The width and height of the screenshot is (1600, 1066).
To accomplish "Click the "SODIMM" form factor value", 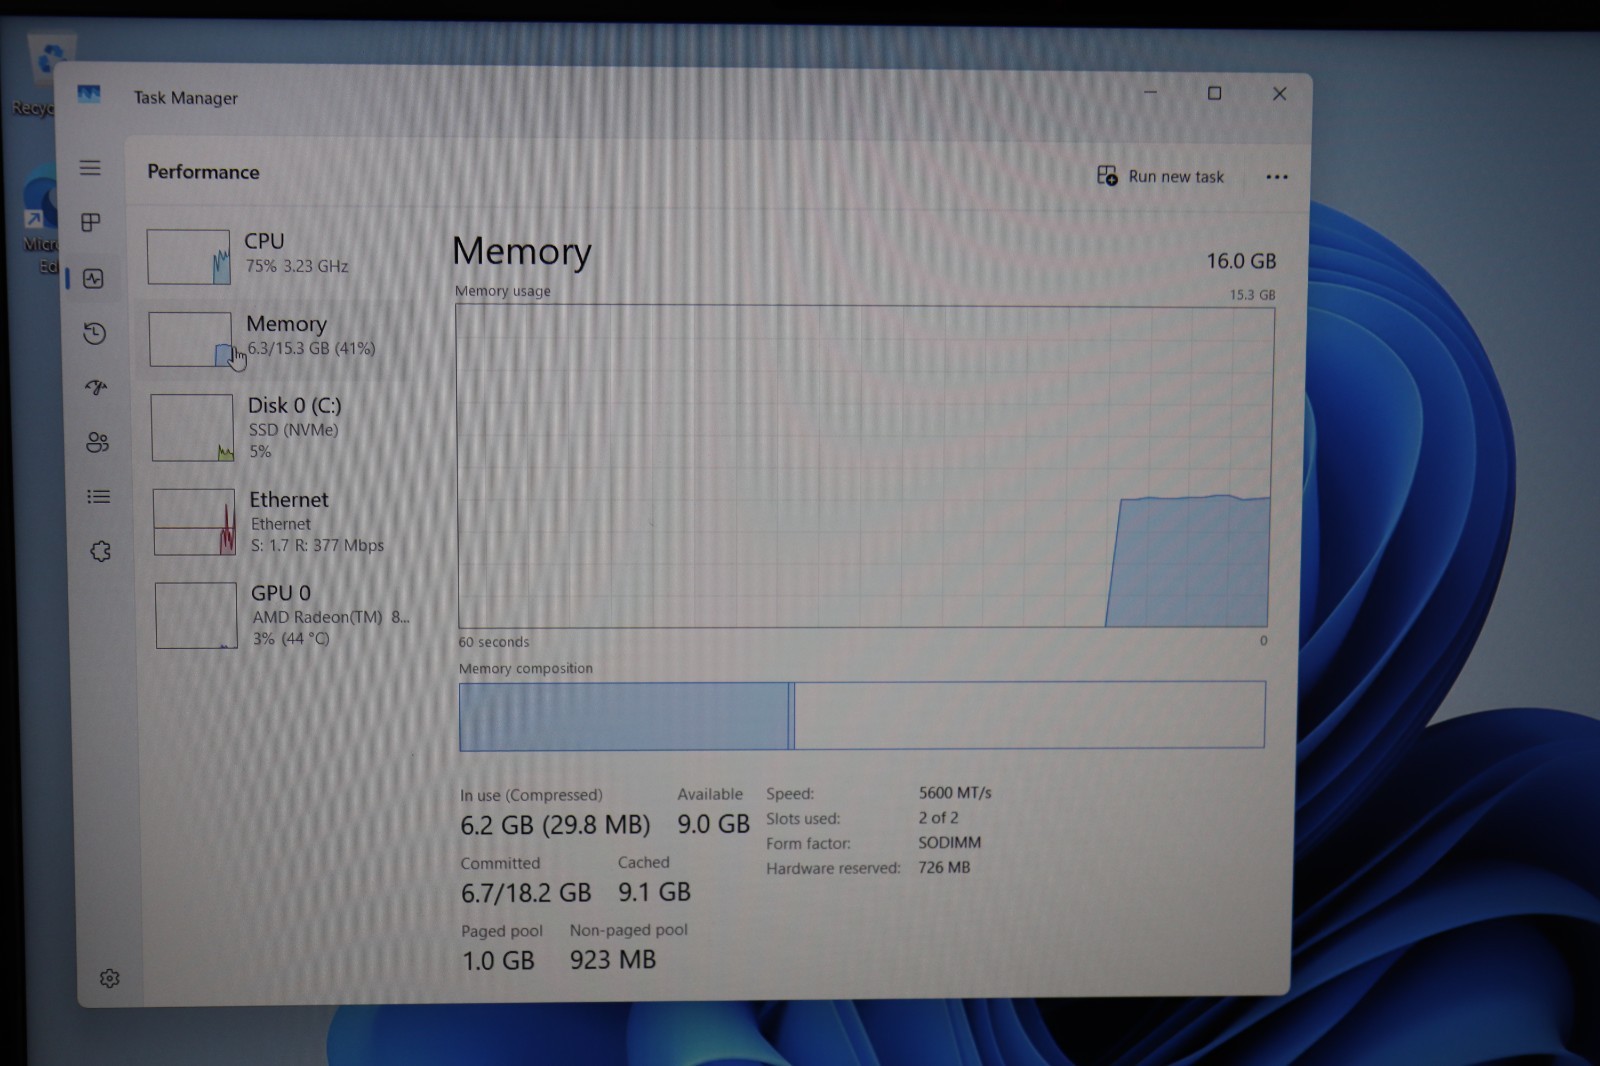I will (x=949, y=843).
